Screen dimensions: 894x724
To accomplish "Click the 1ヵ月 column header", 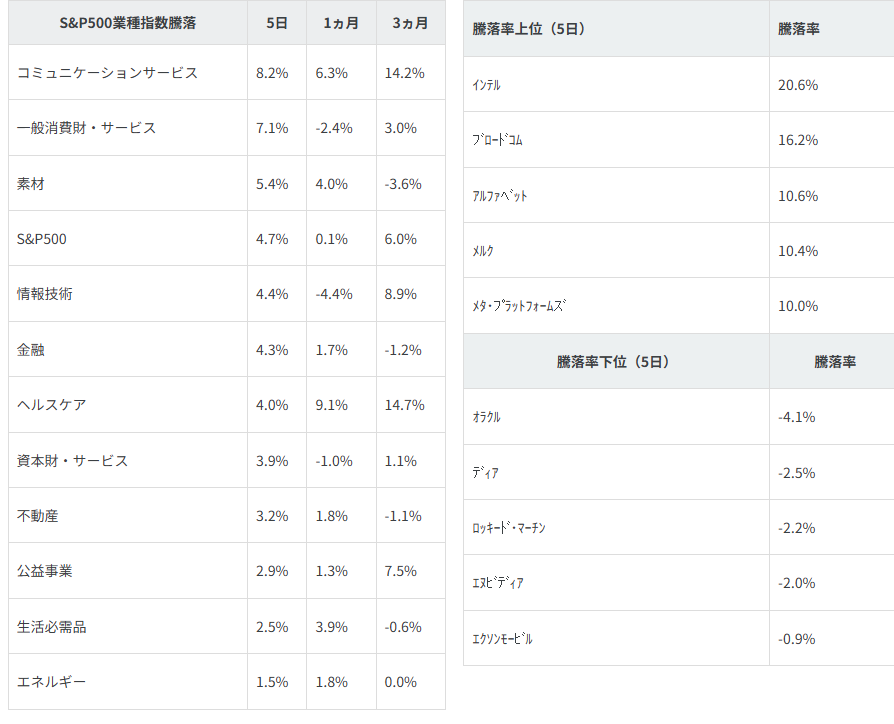I will 341,23.
